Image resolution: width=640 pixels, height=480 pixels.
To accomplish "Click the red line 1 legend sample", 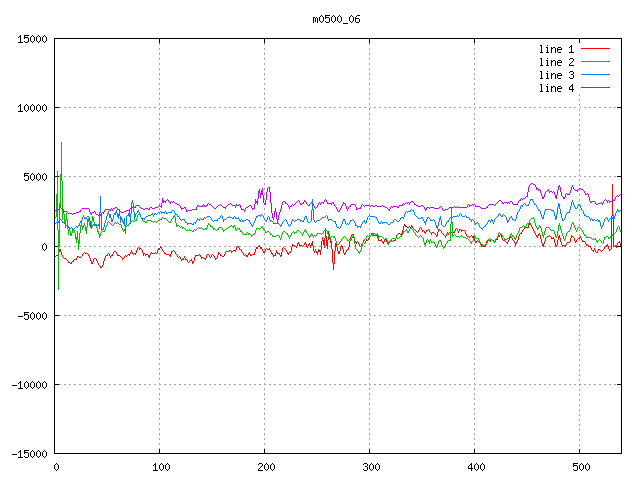I will coord(596,49).
